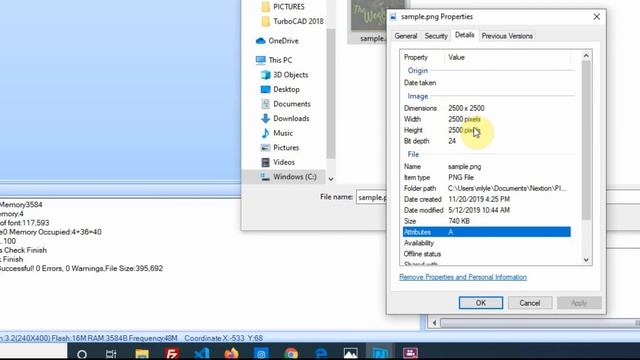The height and width of the screenshot is (360, 640).
Task: Open Task View from the taskbar
Action: (x=111, y=353)
